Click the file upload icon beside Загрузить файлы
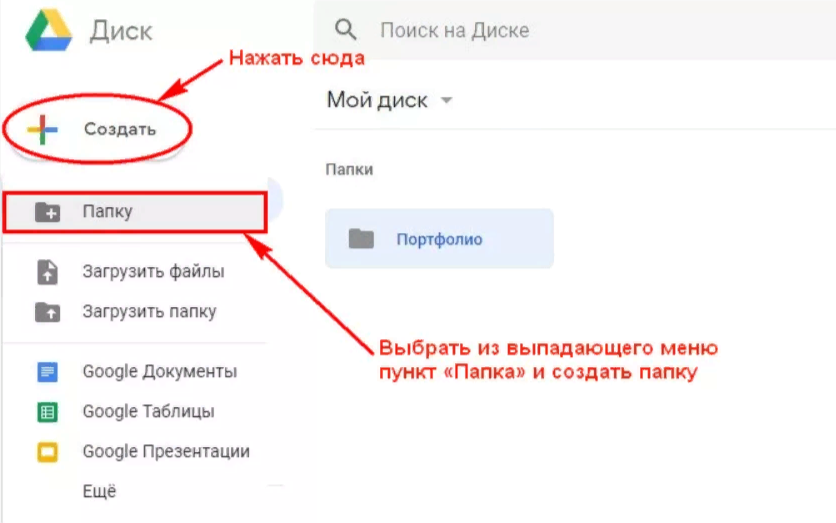The width and height of the screenshot is (836, 523). [47, 272]
